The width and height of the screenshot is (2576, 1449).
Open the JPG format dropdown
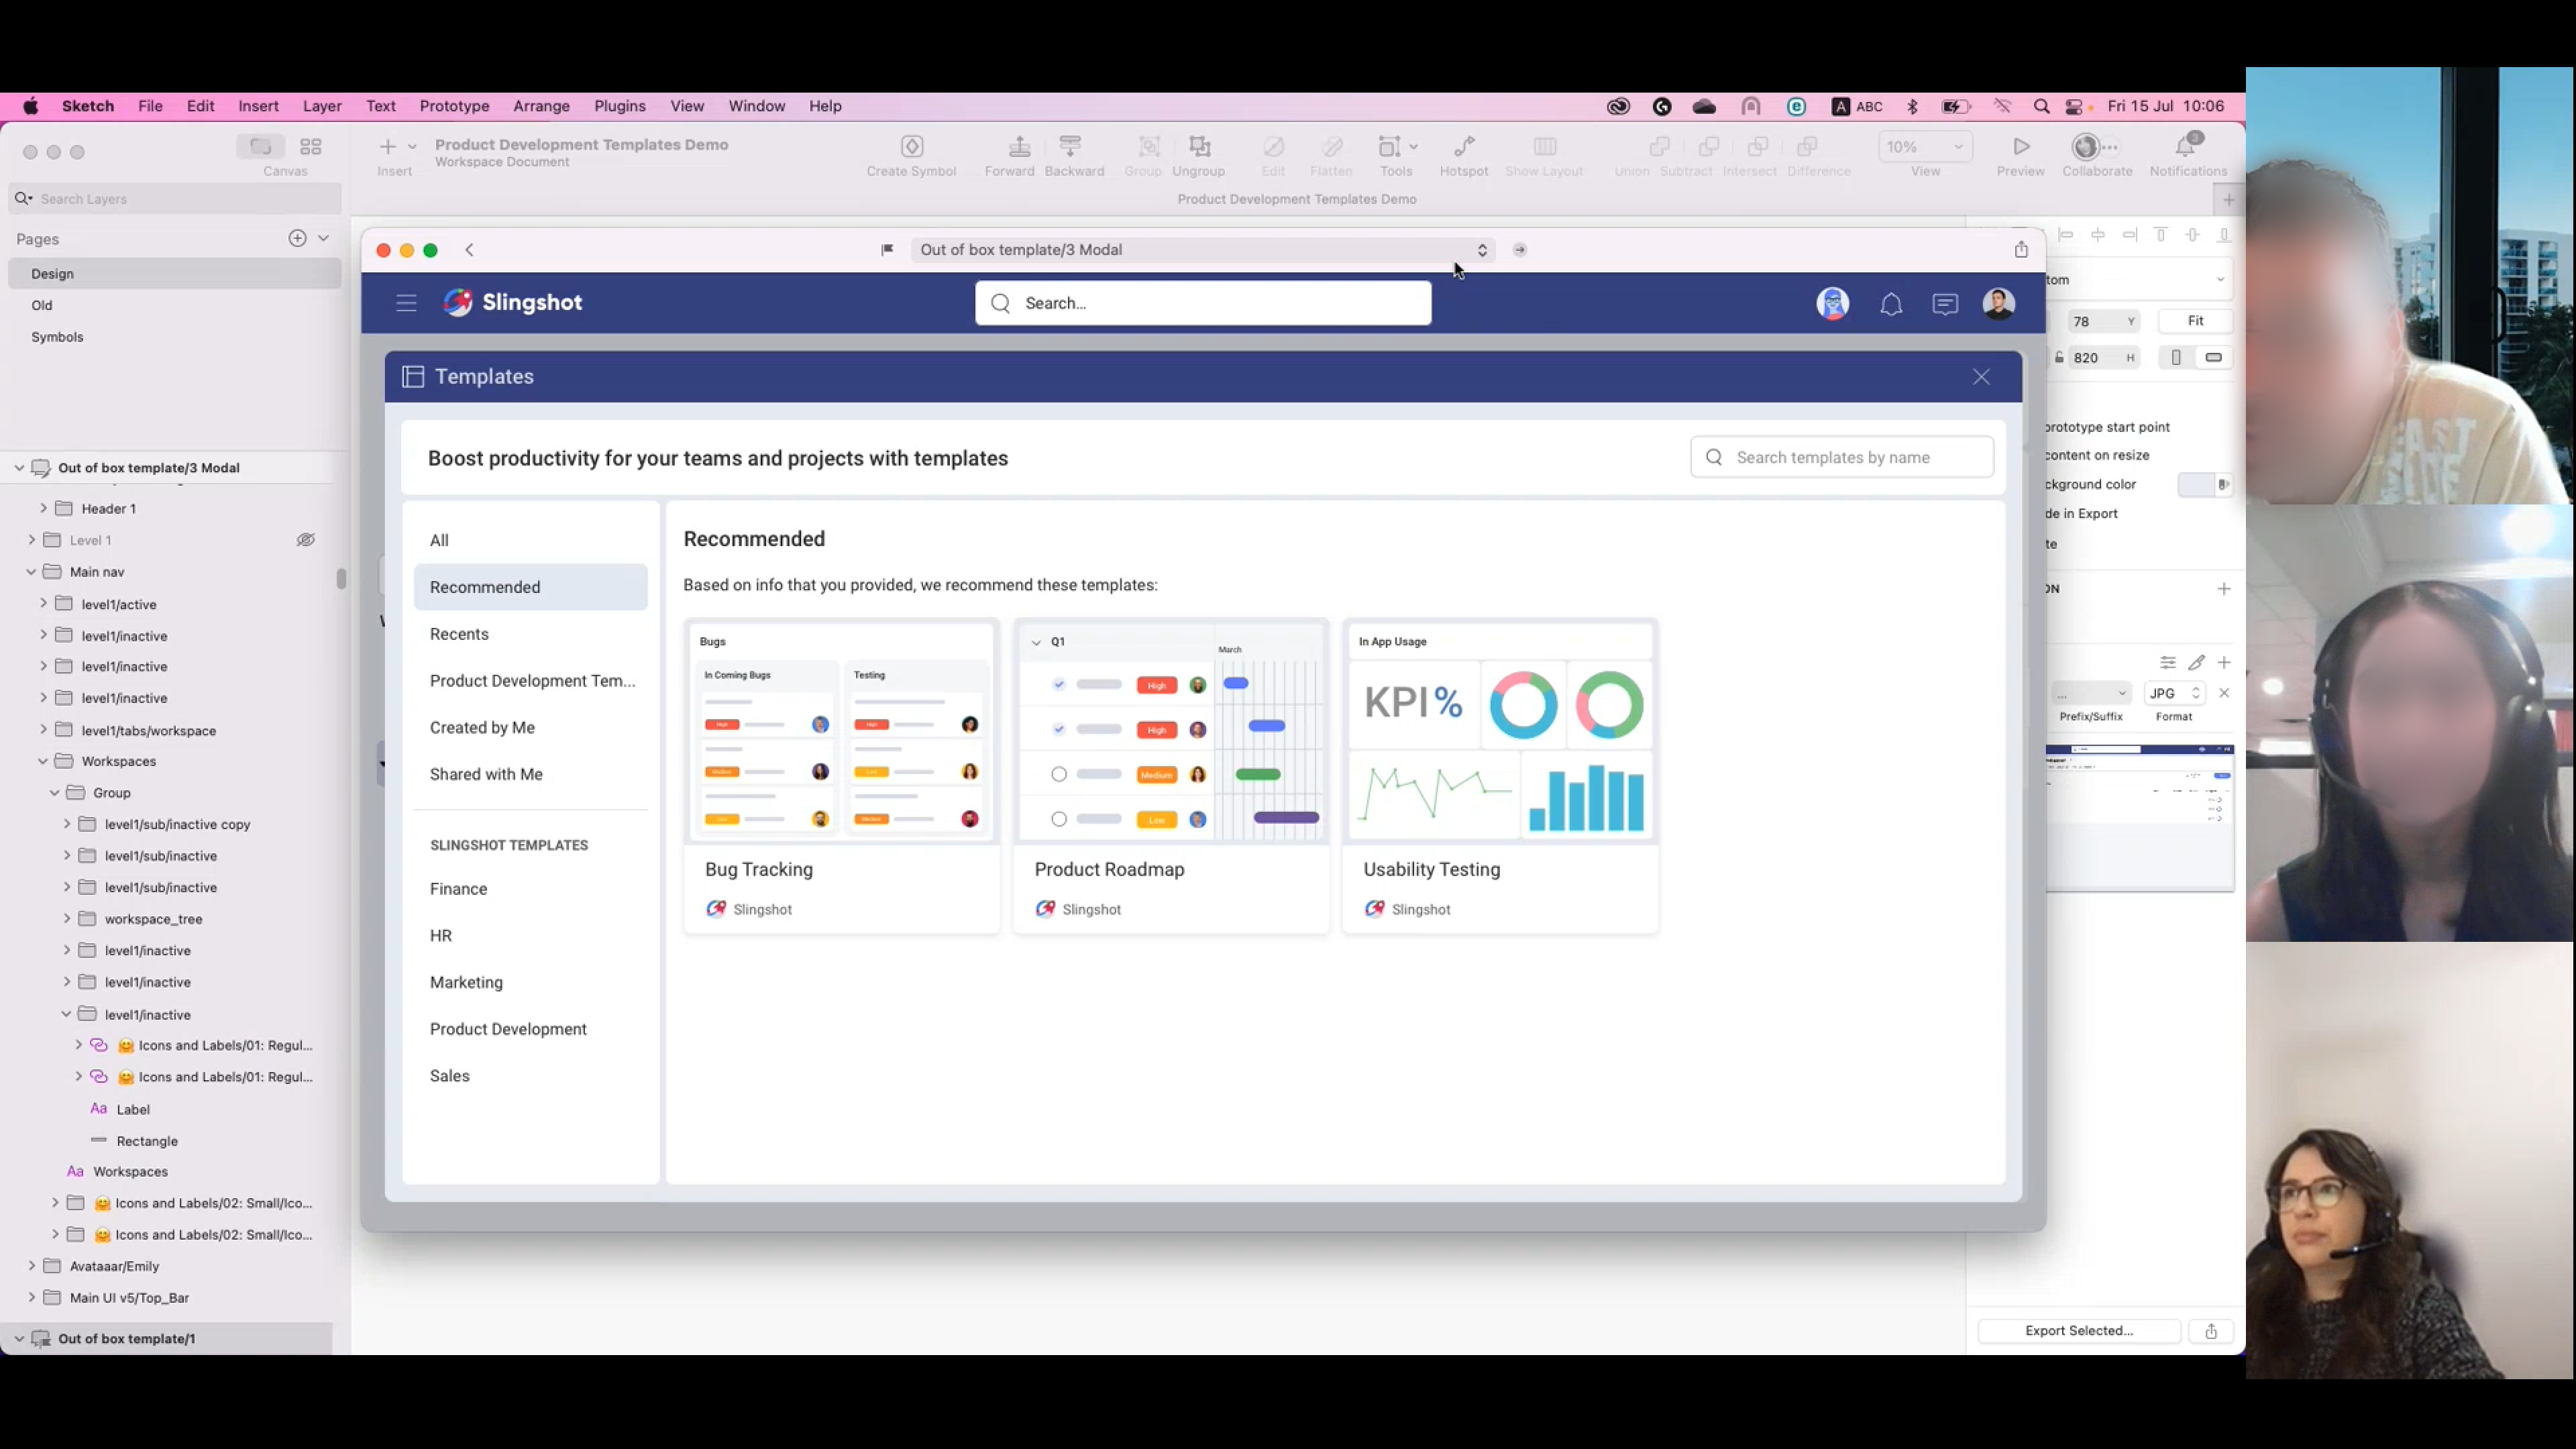click(x=2175, y=693)
